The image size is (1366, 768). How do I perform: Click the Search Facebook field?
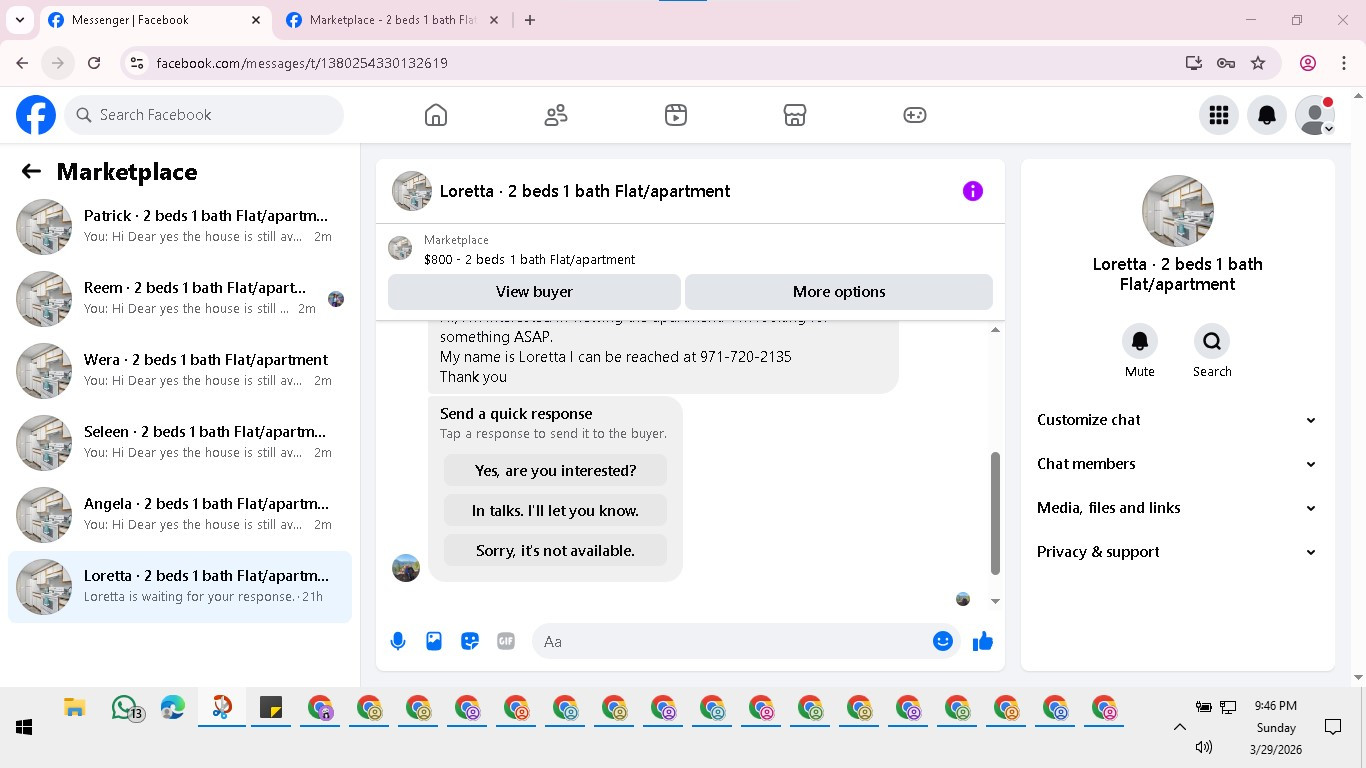[x=204, y=115]
